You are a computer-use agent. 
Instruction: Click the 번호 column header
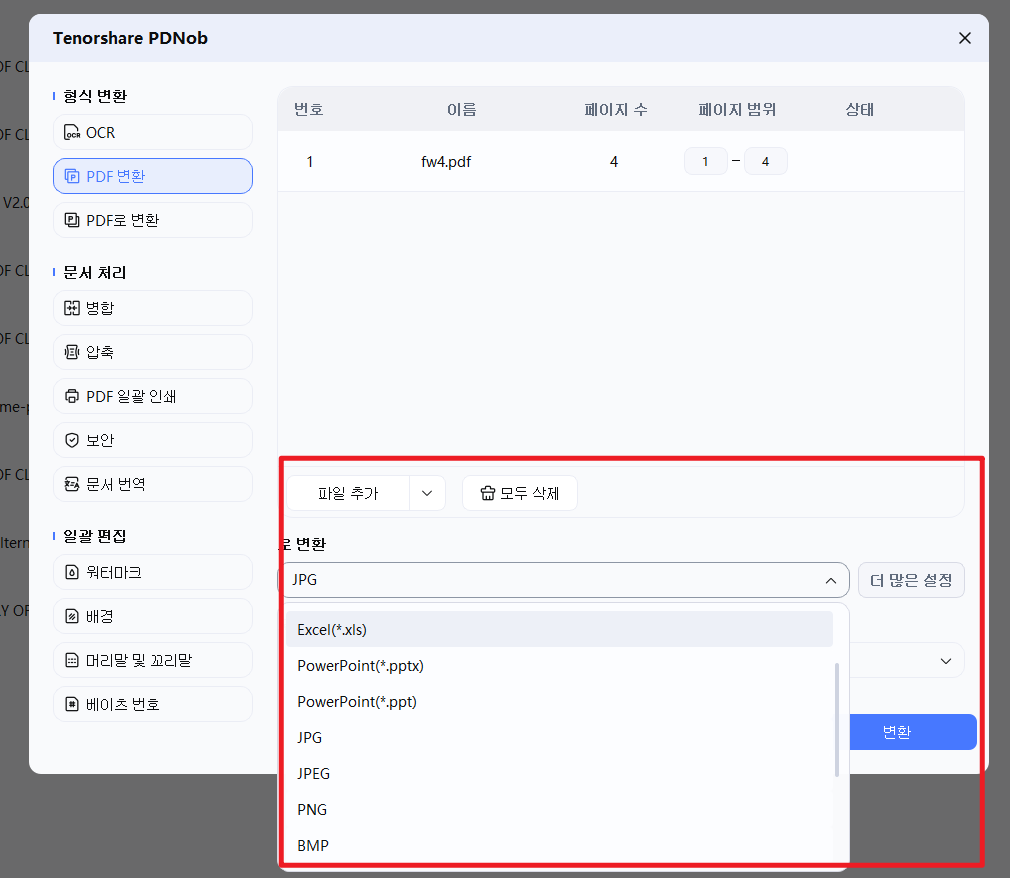point(309,110)
